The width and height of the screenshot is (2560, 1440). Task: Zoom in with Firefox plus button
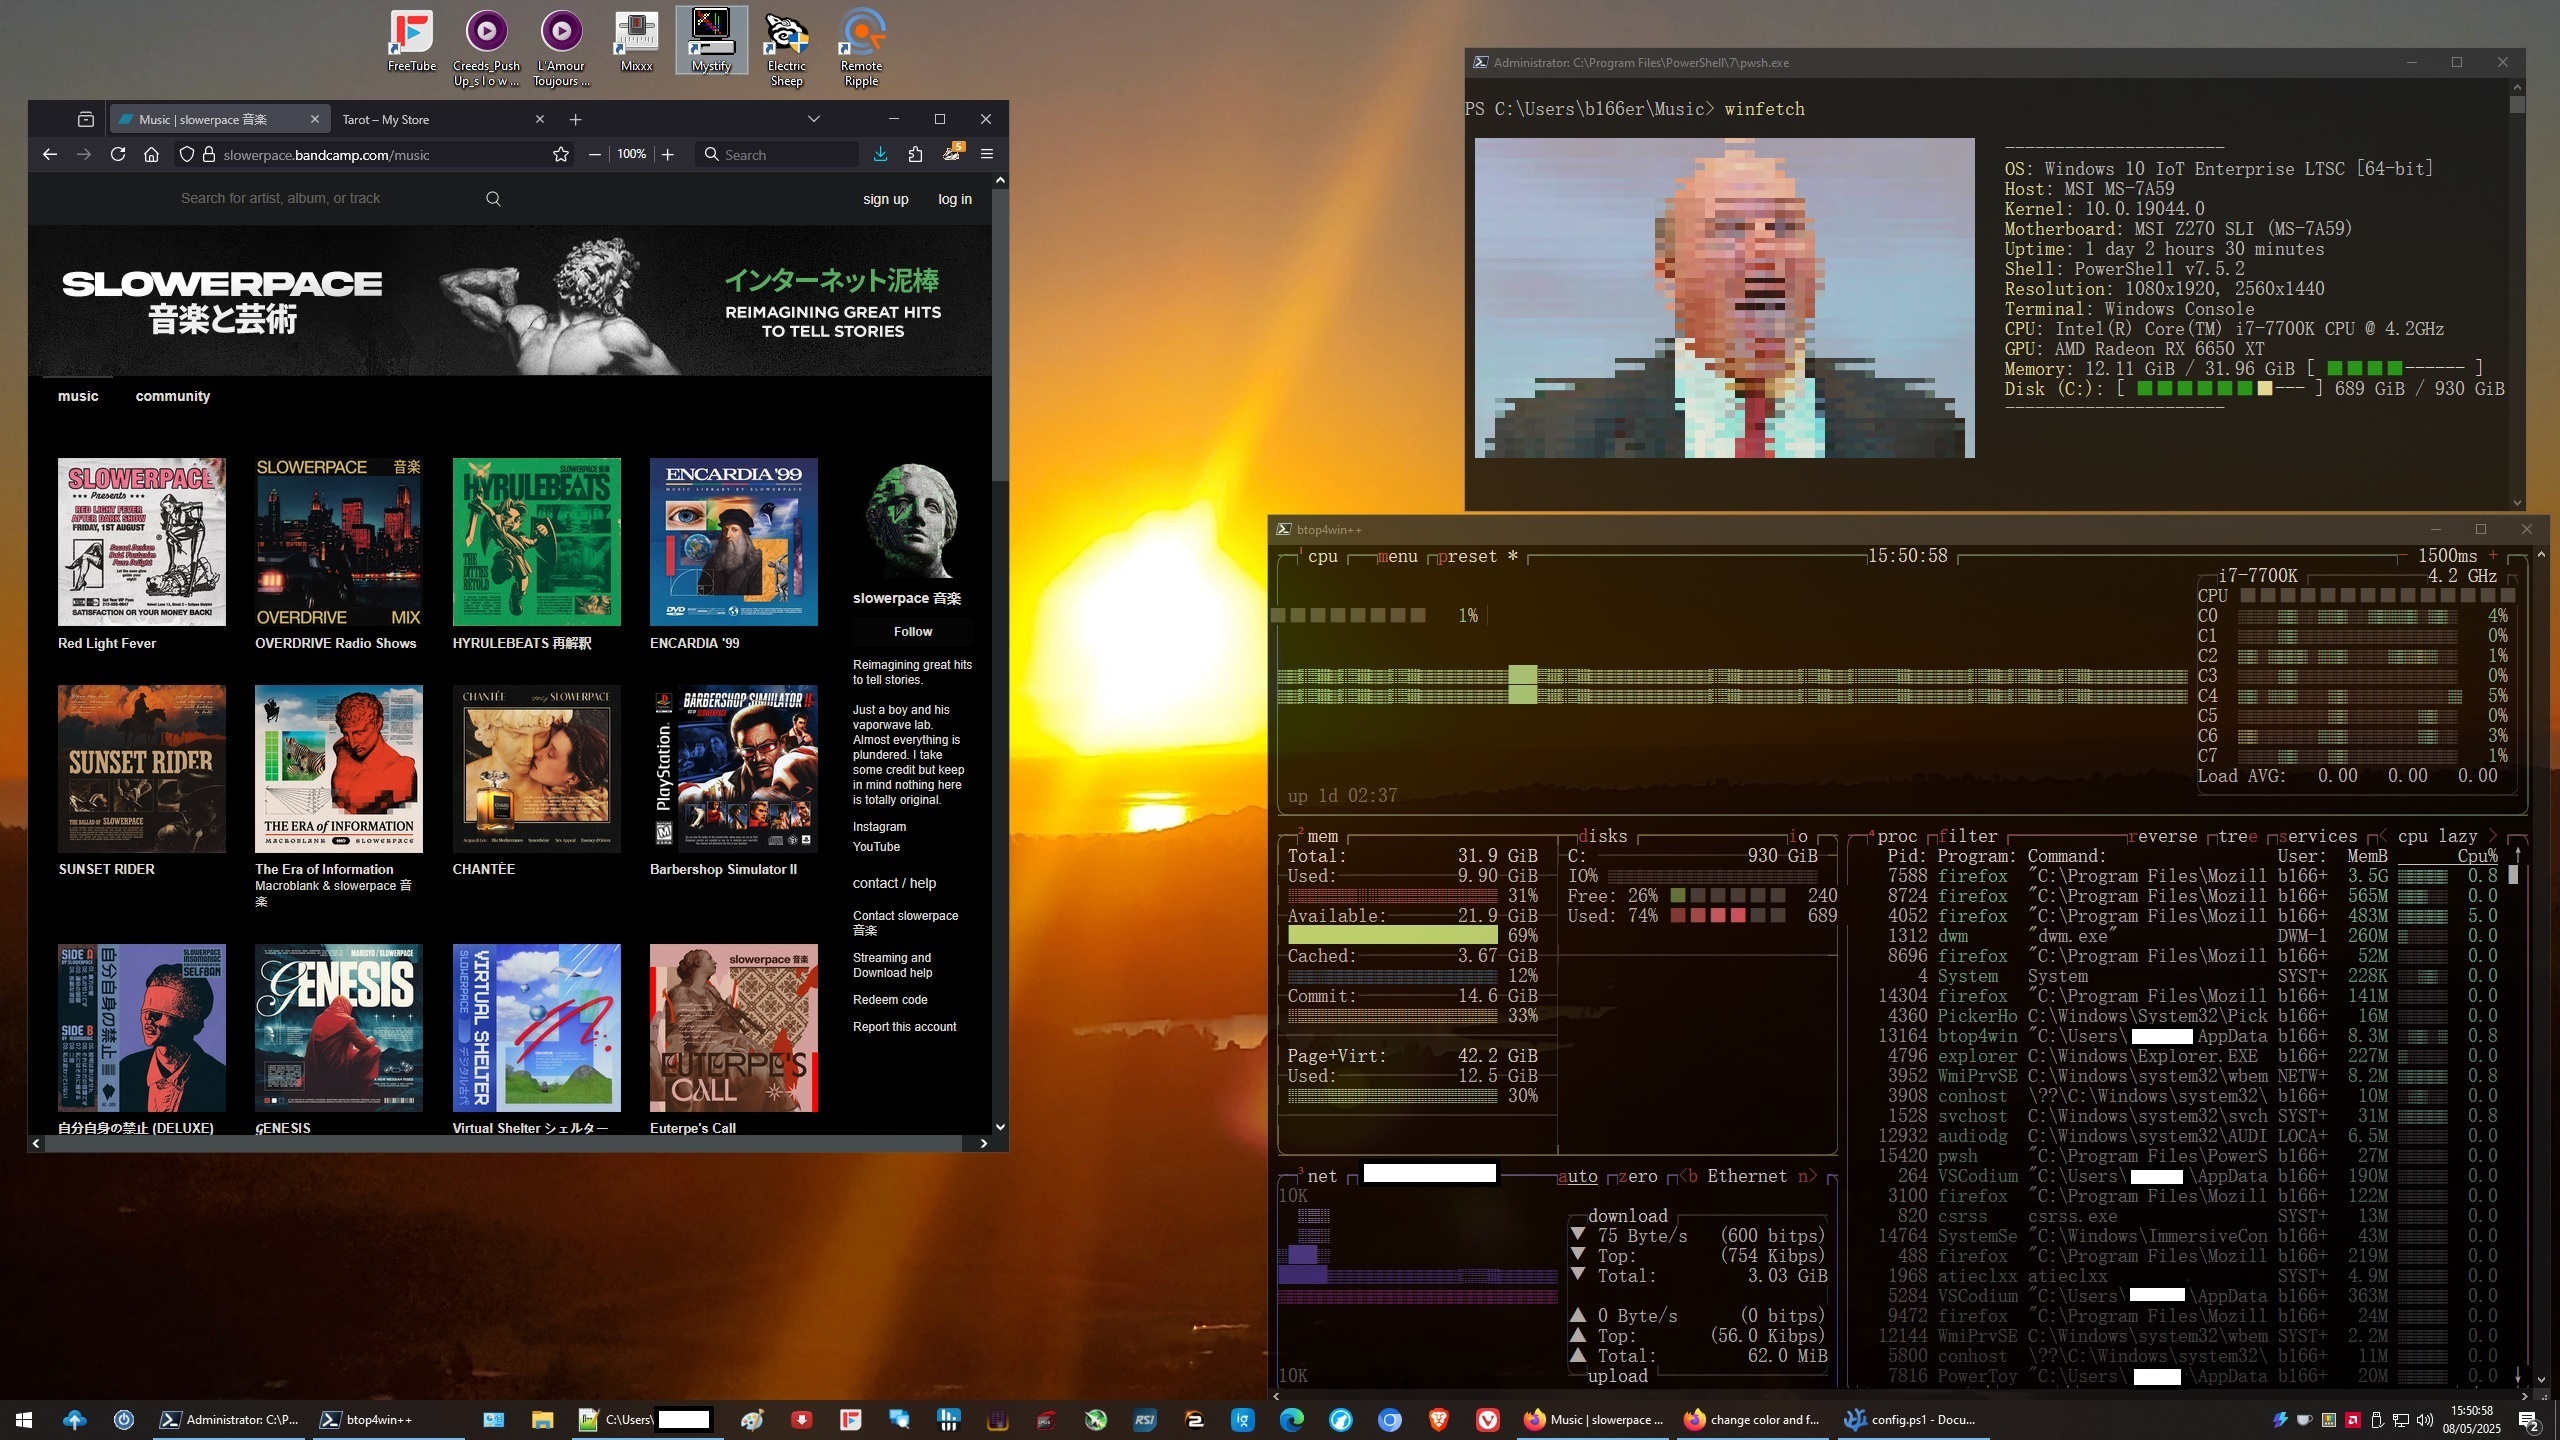click(x=668, y=154)
